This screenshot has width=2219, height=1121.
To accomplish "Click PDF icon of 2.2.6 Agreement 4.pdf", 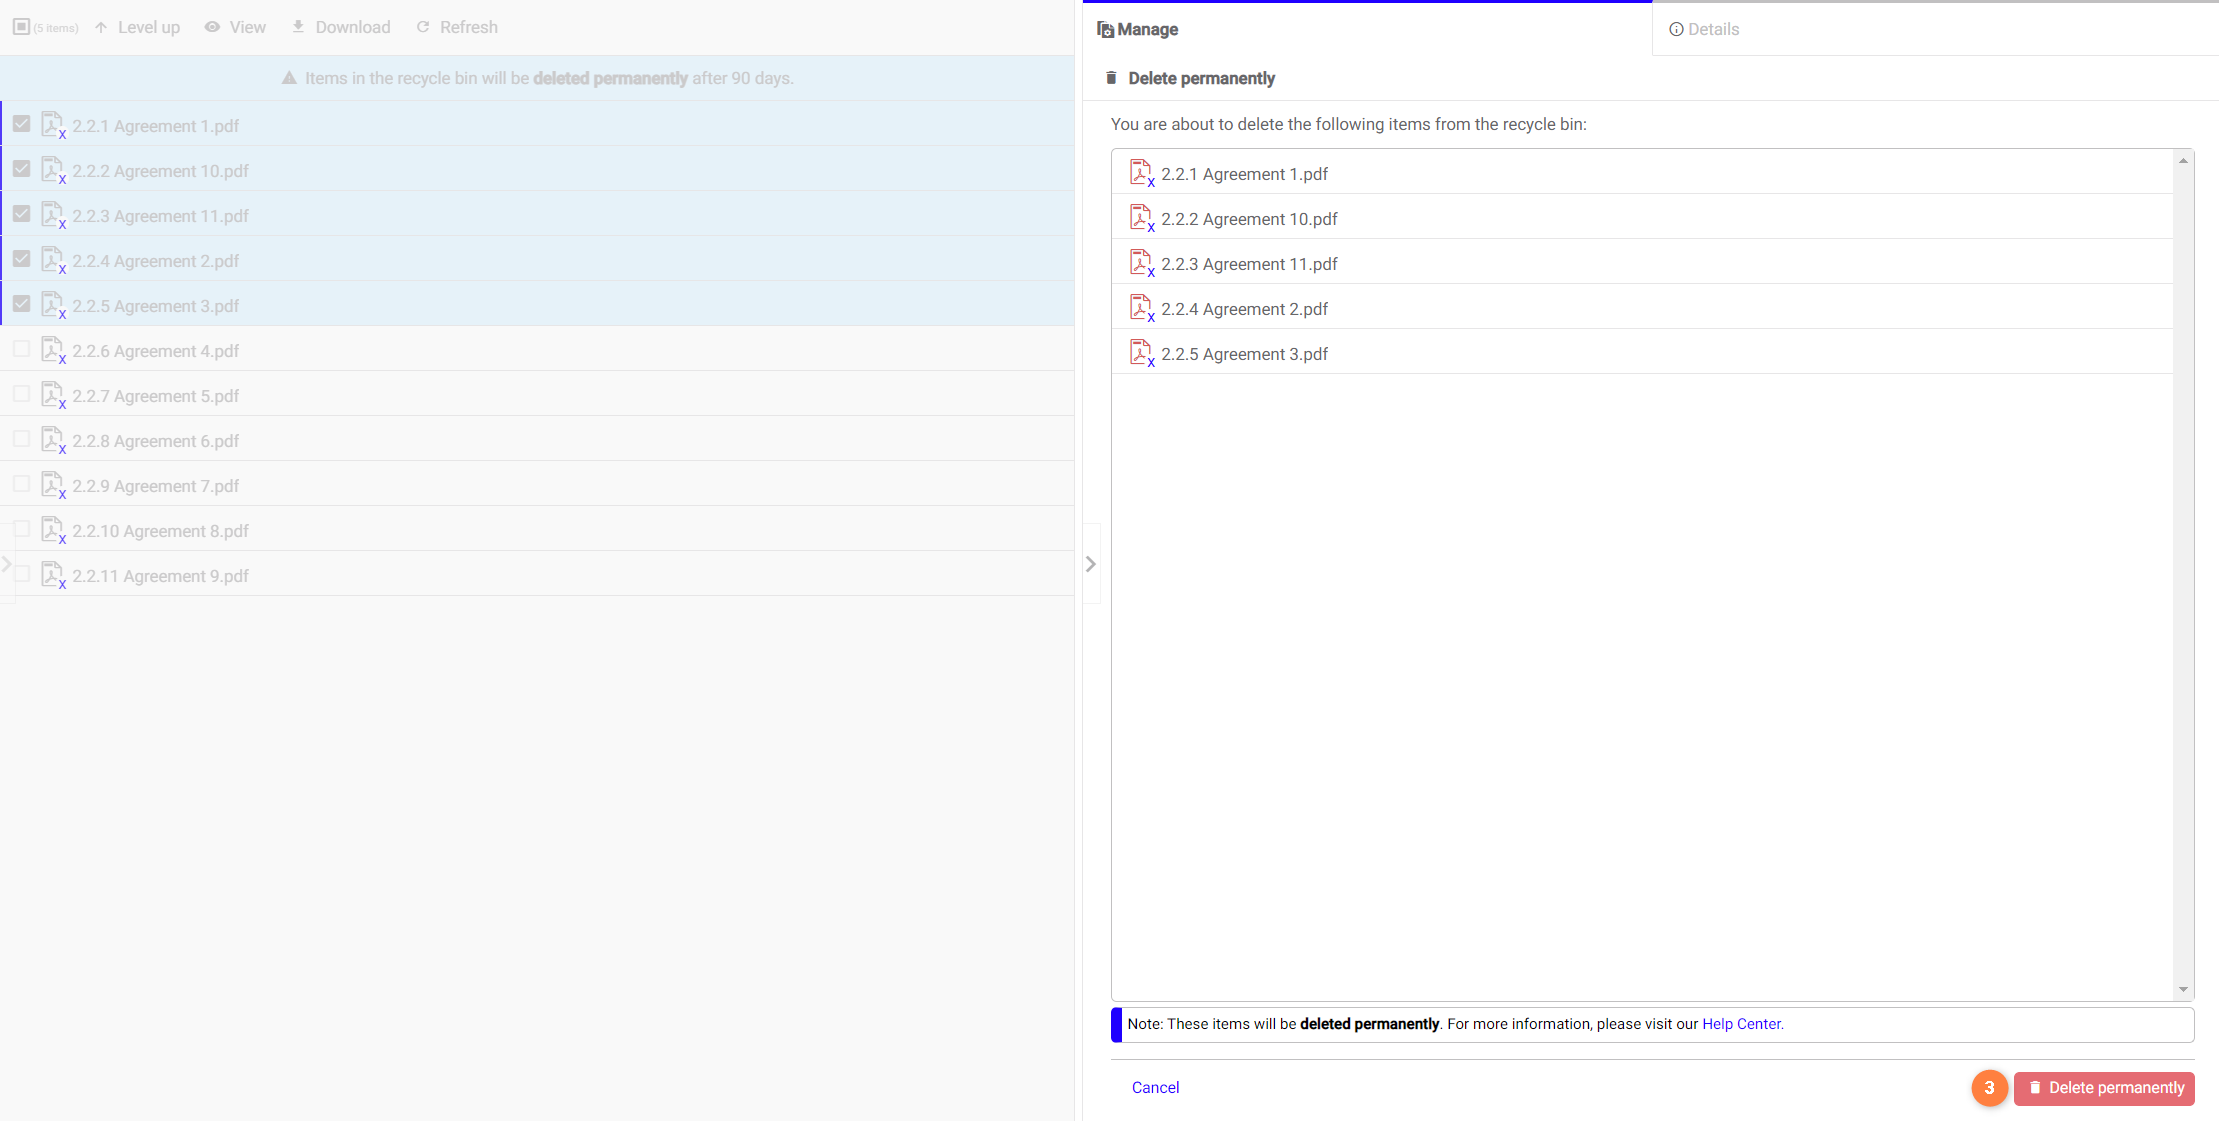I will pyautogui.click(x=52, y=350).
